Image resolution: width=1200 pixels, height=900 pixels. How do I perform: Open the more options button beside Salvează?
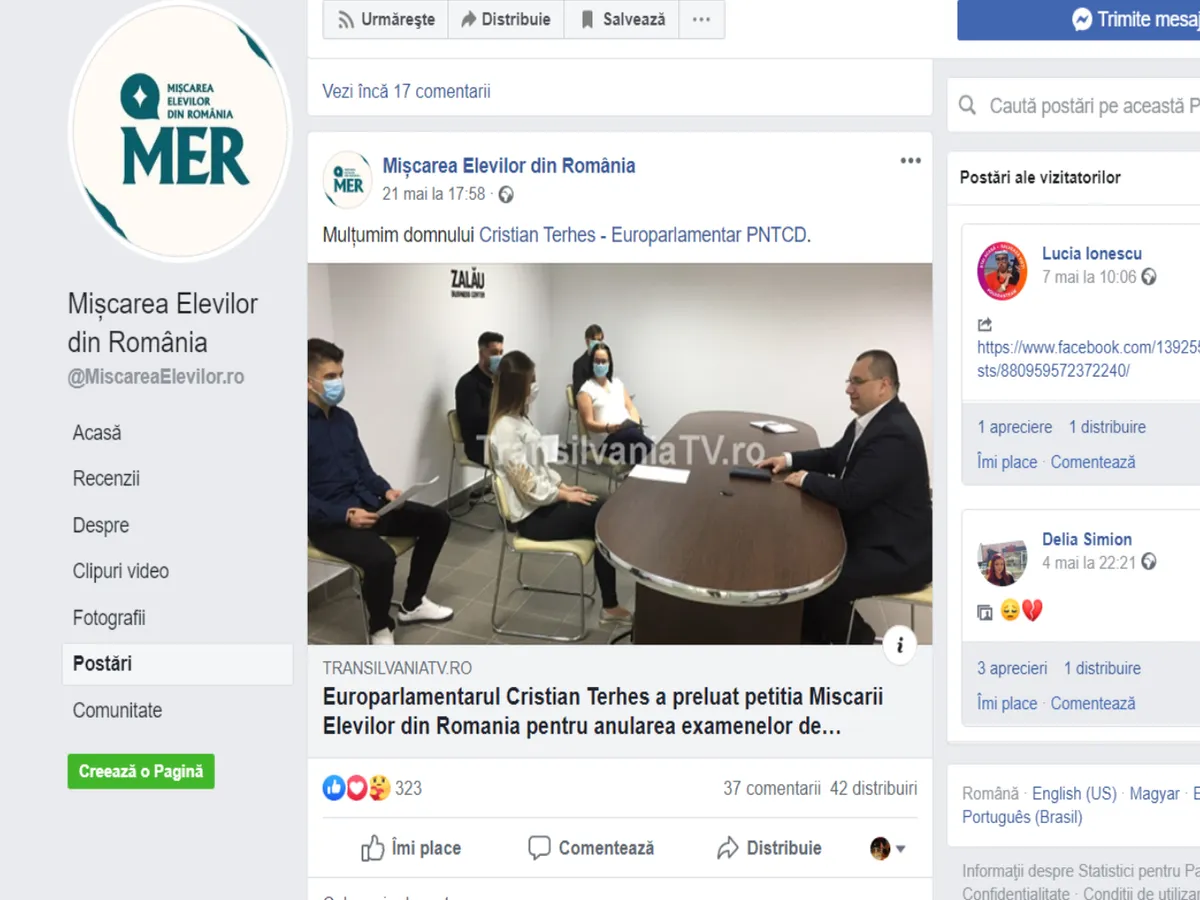click(701, 20)
